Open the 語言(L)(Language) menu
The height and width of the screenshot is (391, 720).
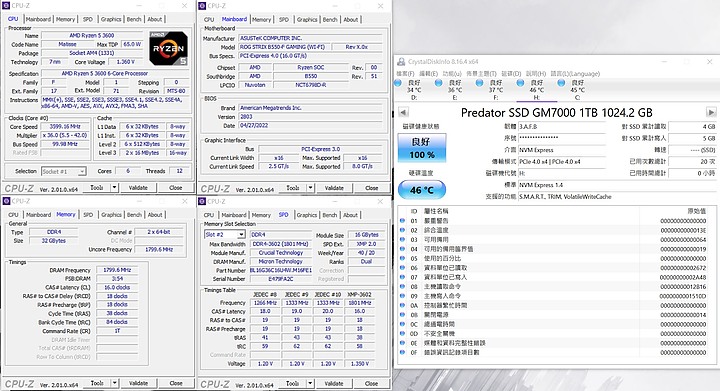(575, 73)
